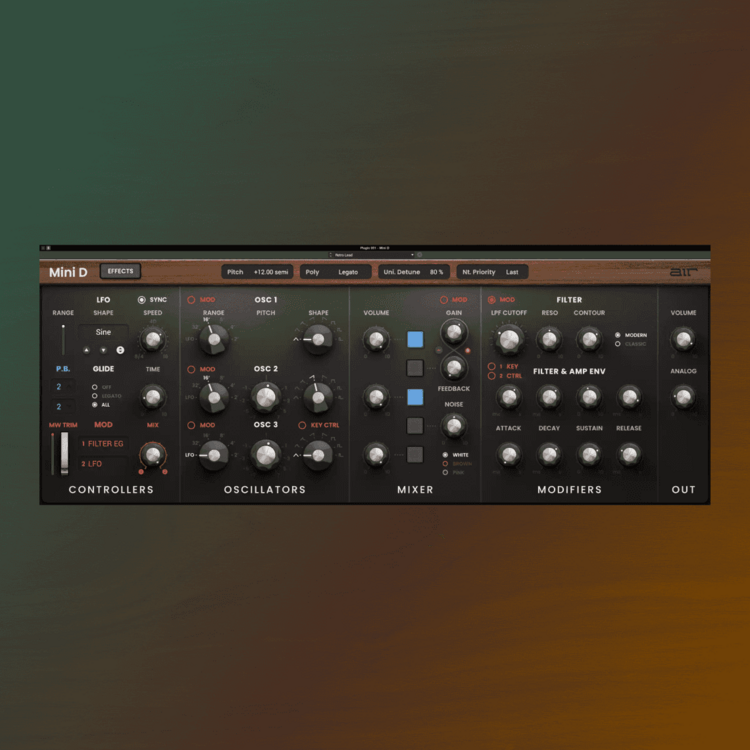750x750 pixels.
Task: Enable the OSC 3 mixer switch
Action: coord(415,454)
